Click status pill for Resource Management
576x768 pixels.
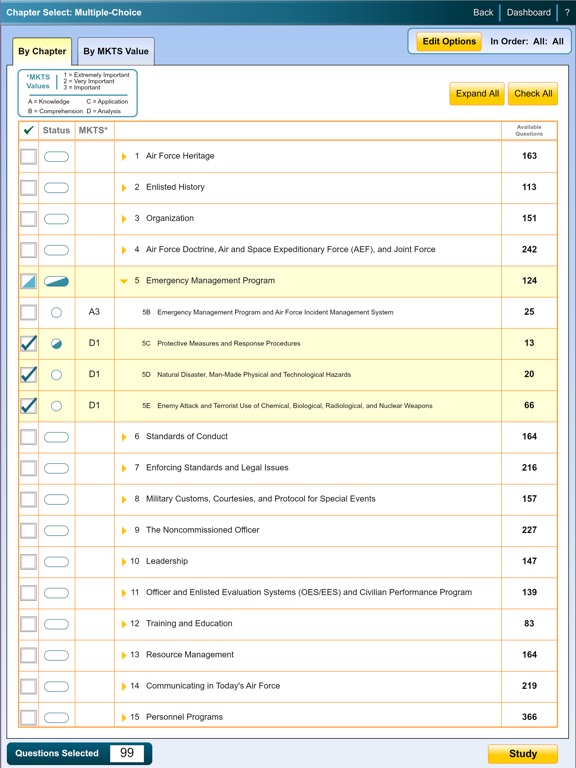[x=56, y=655]
